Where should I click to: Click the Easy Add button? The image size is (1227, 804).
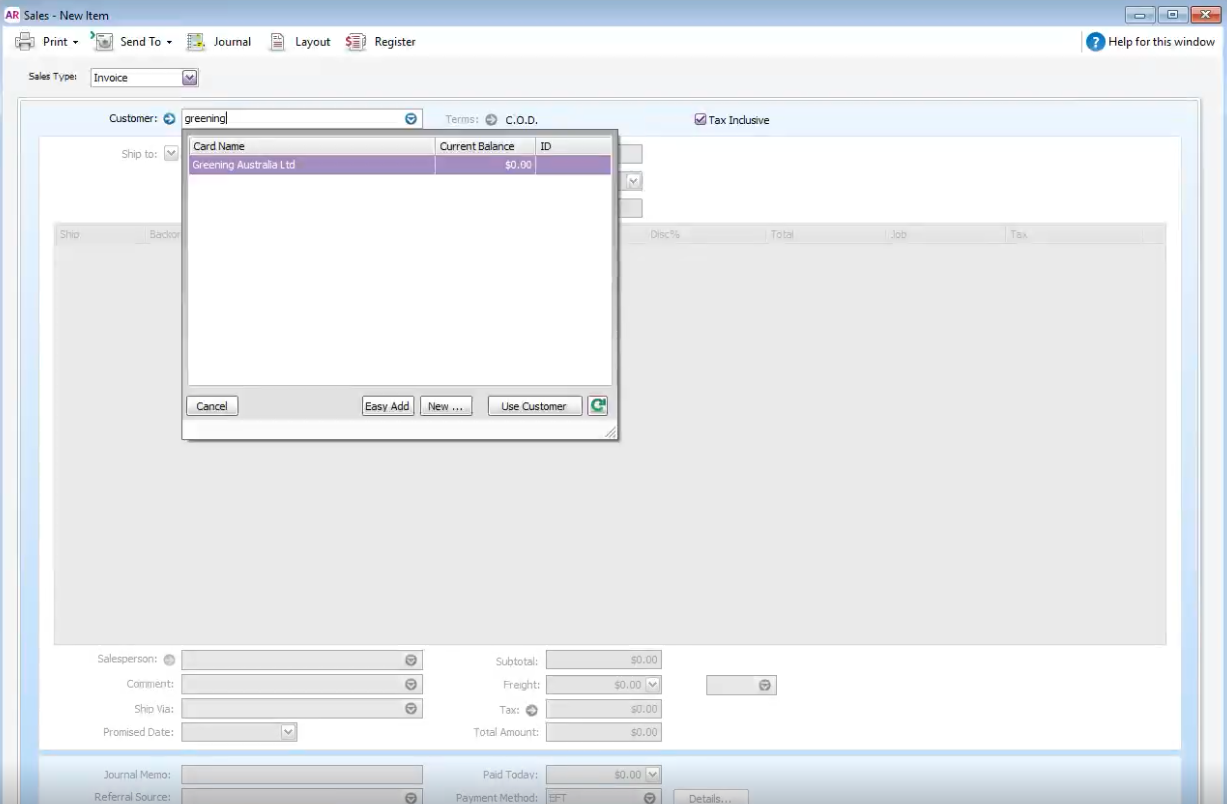point(388,406)
